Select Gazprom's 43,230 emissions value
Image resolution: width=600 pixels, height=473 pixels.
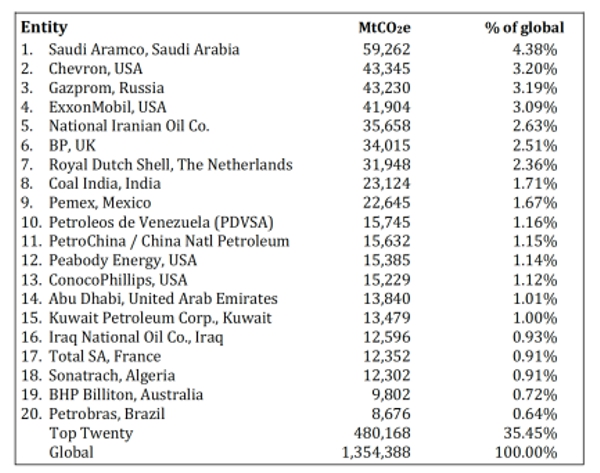[x=385, y=88]
